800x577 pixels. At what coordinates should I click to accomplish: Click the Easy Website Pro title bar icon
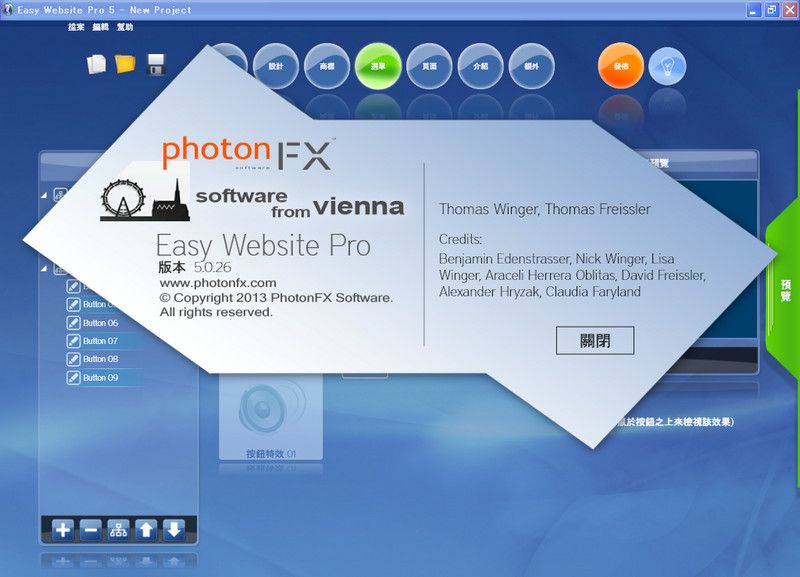[8, 10]
